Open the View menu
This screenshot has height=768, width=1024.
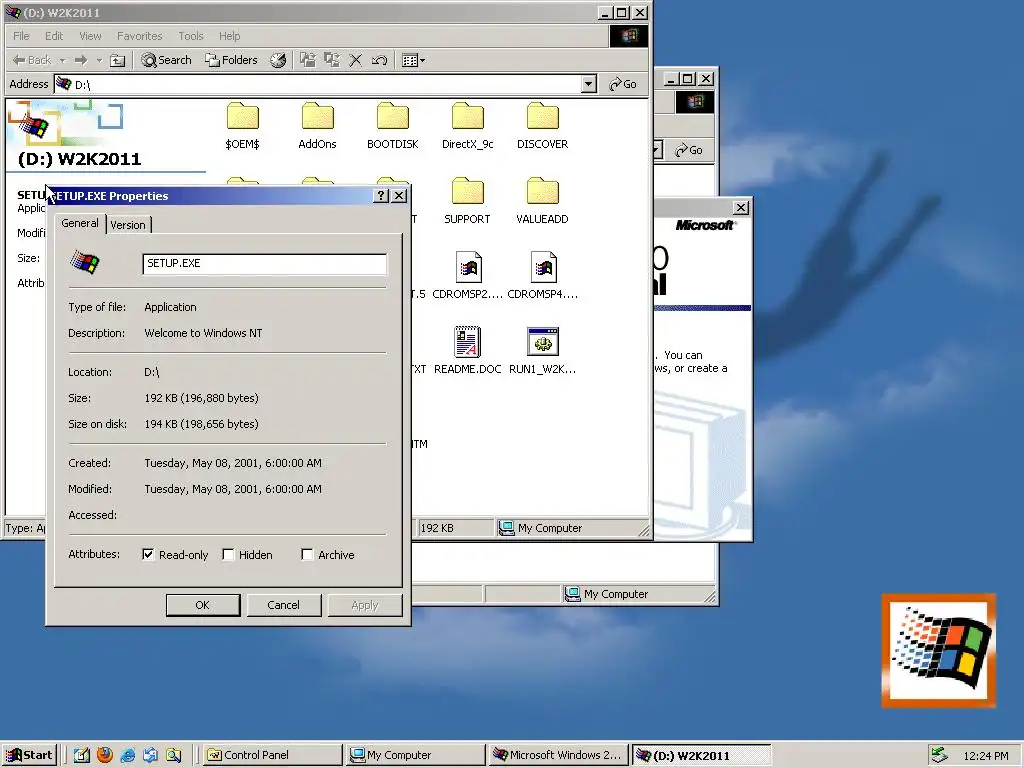click(x=90, y=36)
